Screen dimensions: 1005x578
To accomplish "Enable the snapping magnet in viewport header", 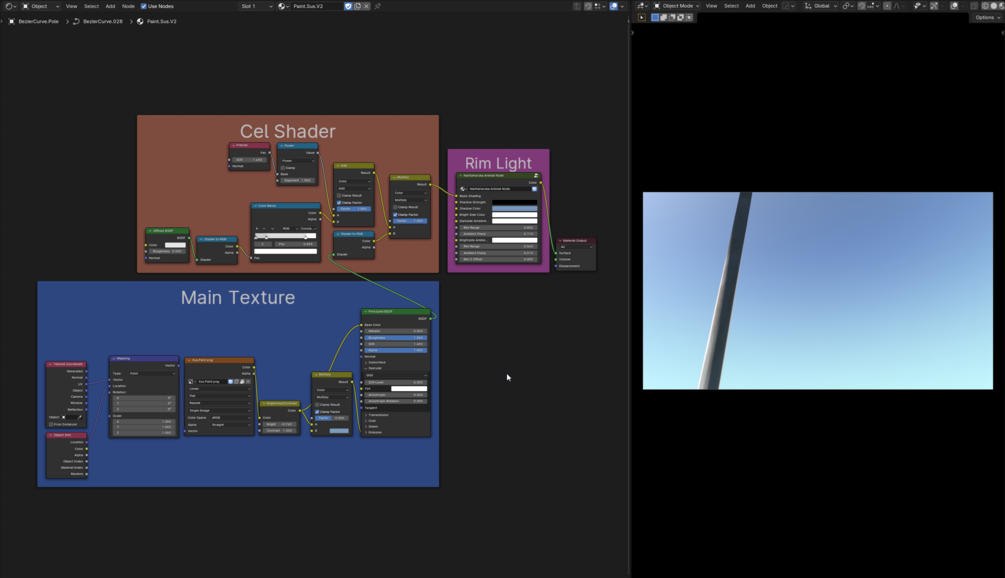I will 862,5.
